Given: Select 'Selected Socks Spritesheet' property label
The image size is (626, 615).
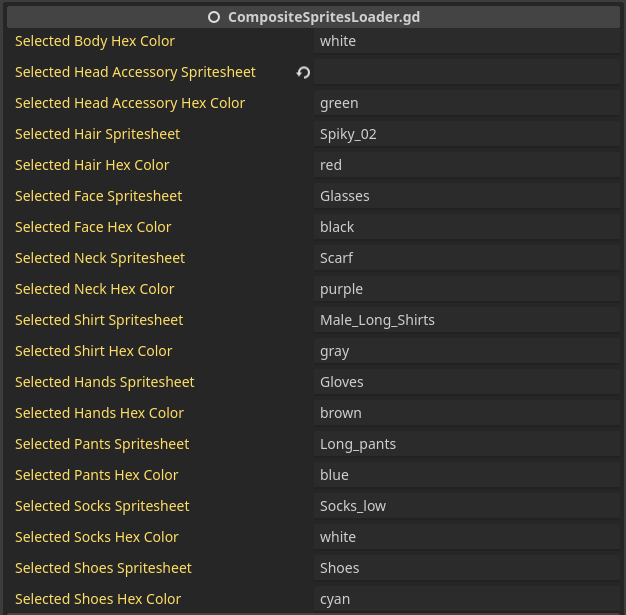Looking at the screenshot, I should tap(102, 506).
